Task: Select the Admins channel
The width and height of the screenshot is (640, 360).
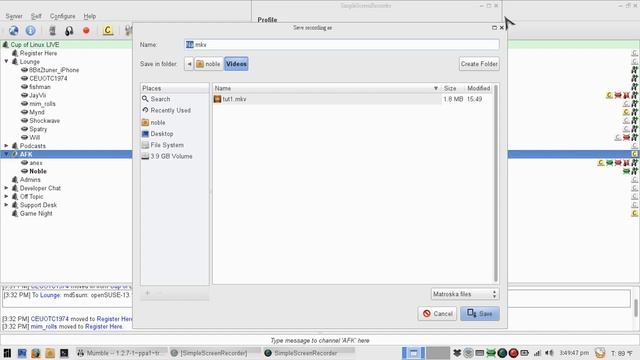Action: coord(30,180)
